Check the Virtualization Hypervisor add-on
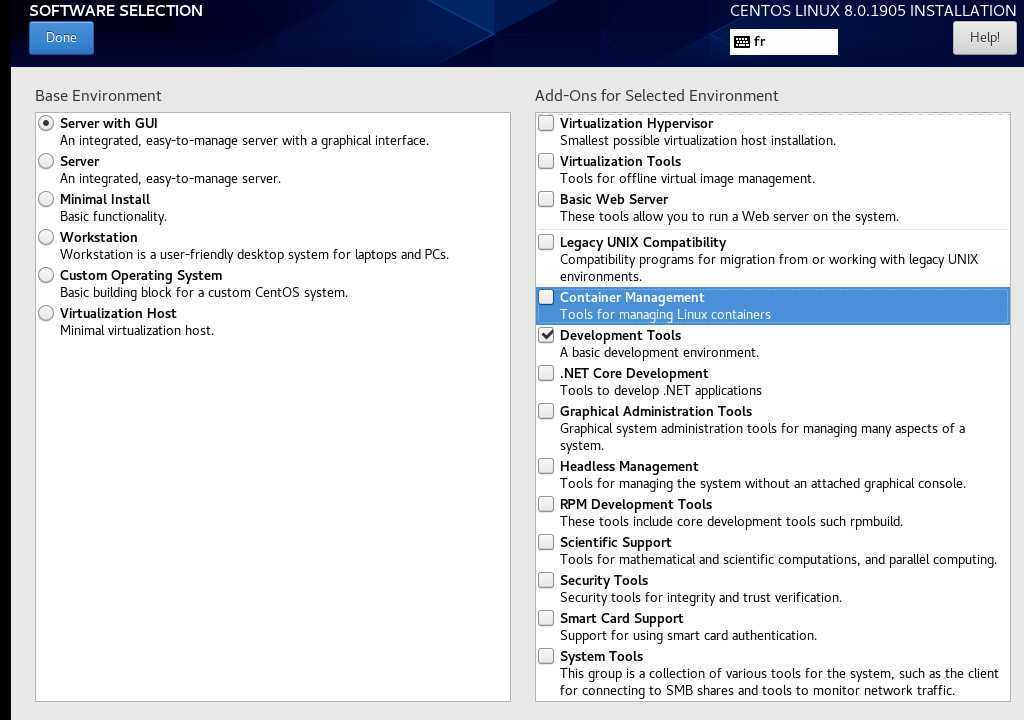Screen dimensions: 1024x720 pos(546,123)
